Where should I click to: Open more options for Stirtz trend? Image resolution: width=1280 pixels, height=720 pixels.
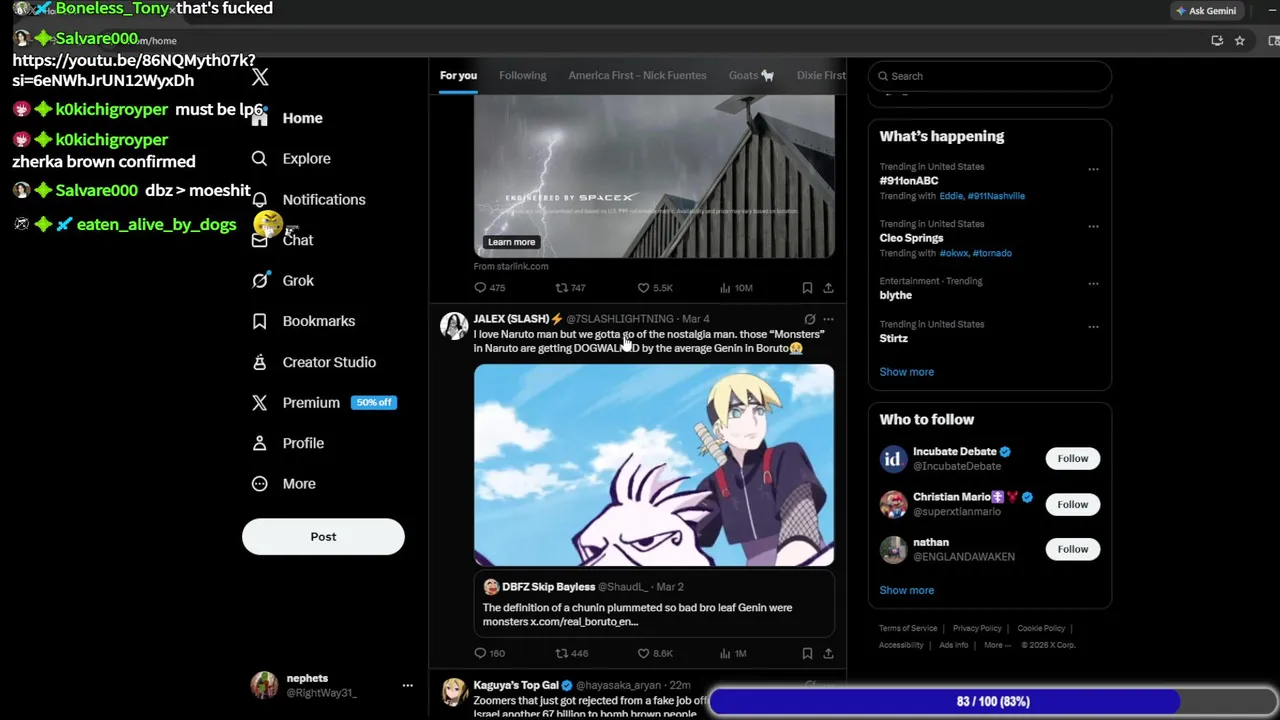point(1093,326)
